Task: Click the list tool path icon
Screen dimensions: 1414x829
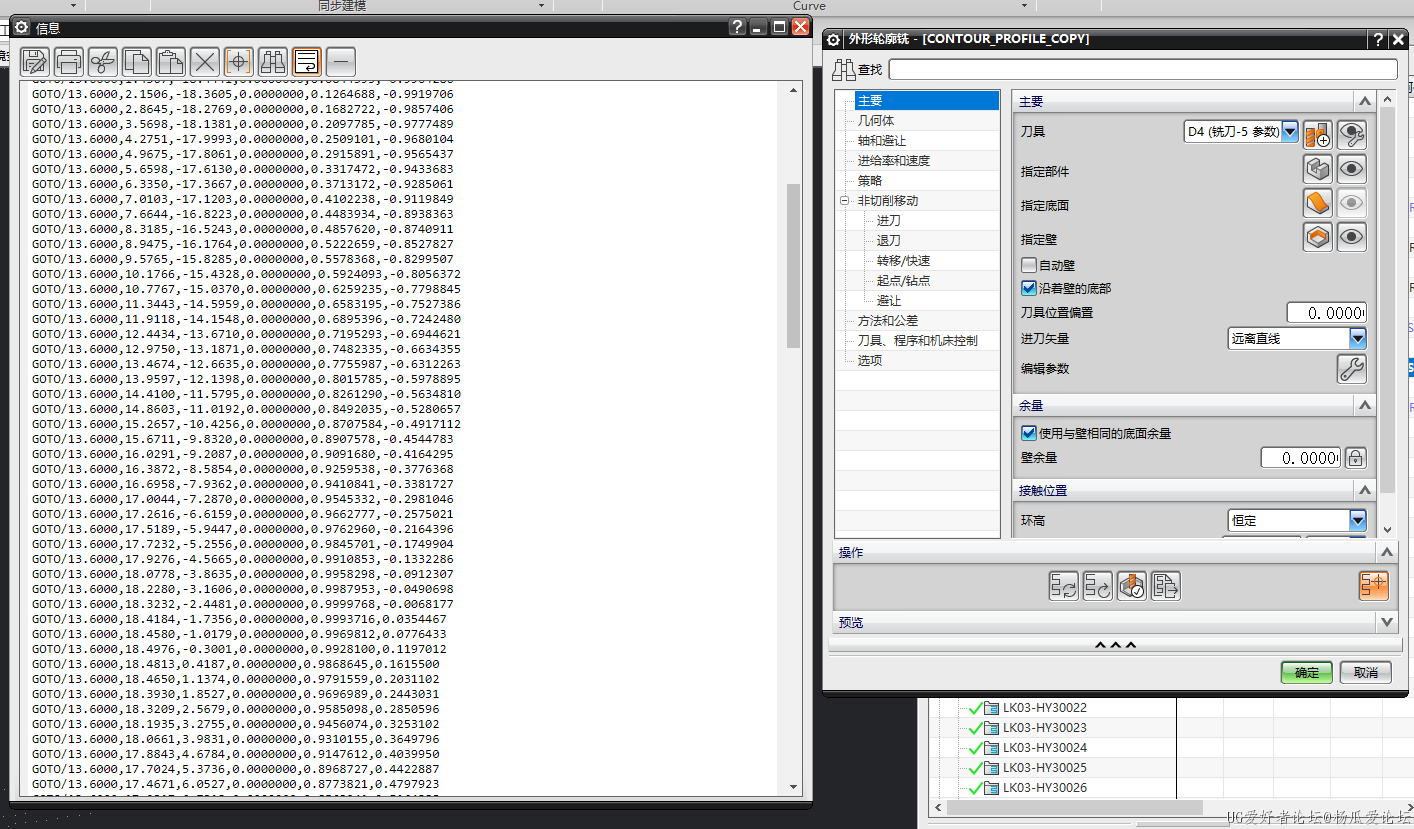Action: tap(1166, 586)
